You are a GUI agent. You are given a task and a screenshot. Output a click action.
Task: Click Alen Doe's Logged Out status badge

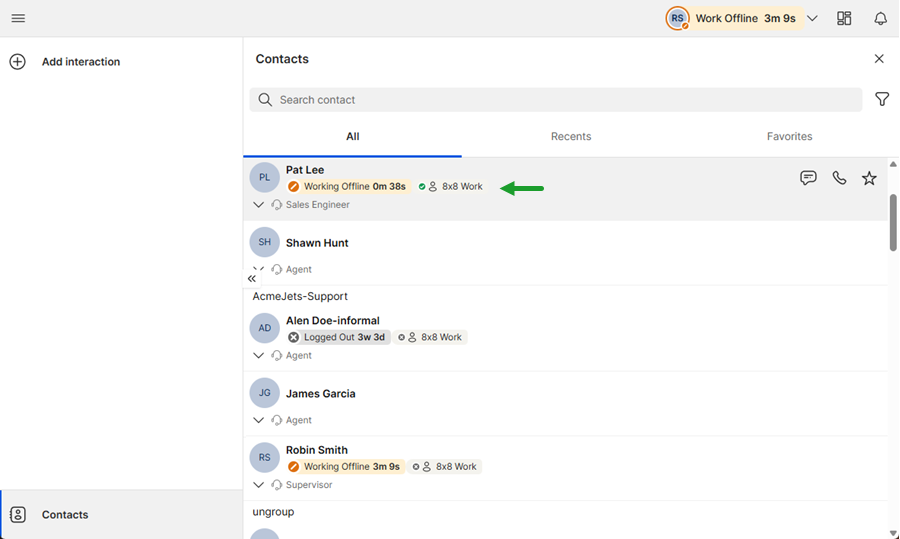point(338,338)
